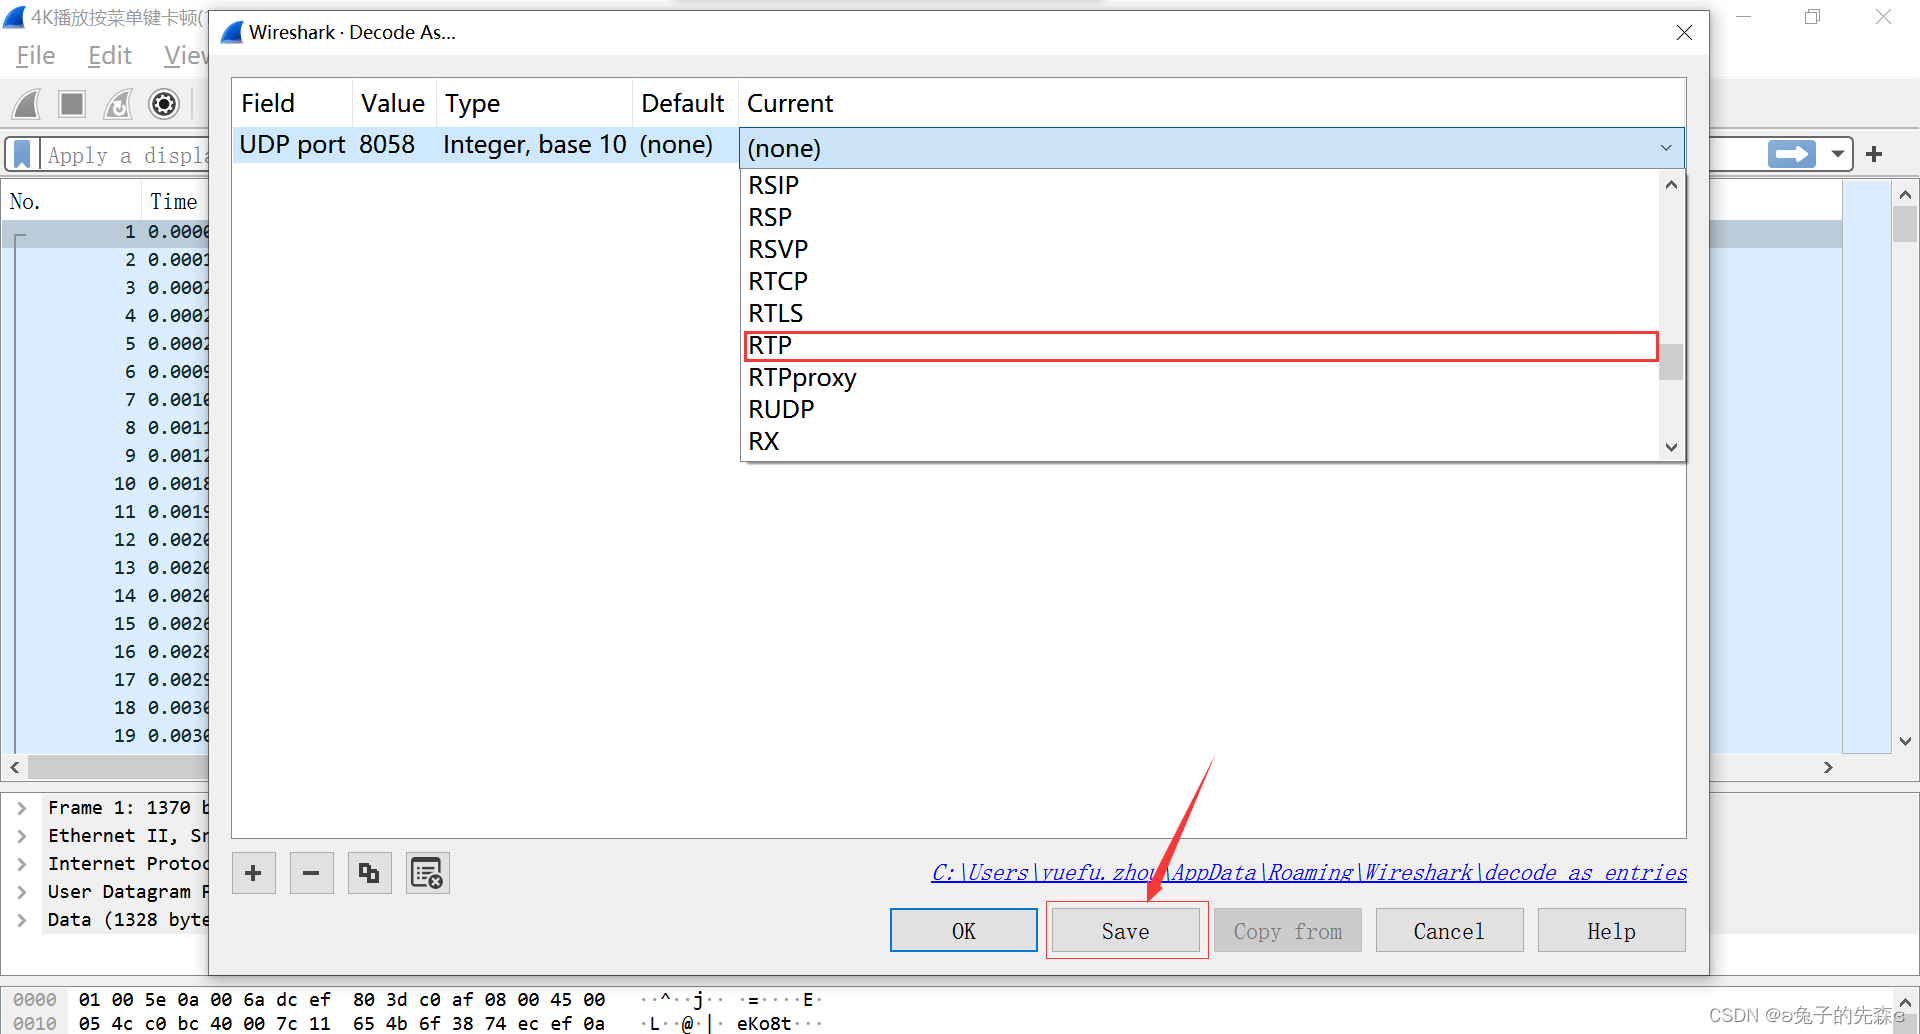The width and height of the screenshot is (1920, 1034).
Task: Click the Save button
Action: [1126, 931]
